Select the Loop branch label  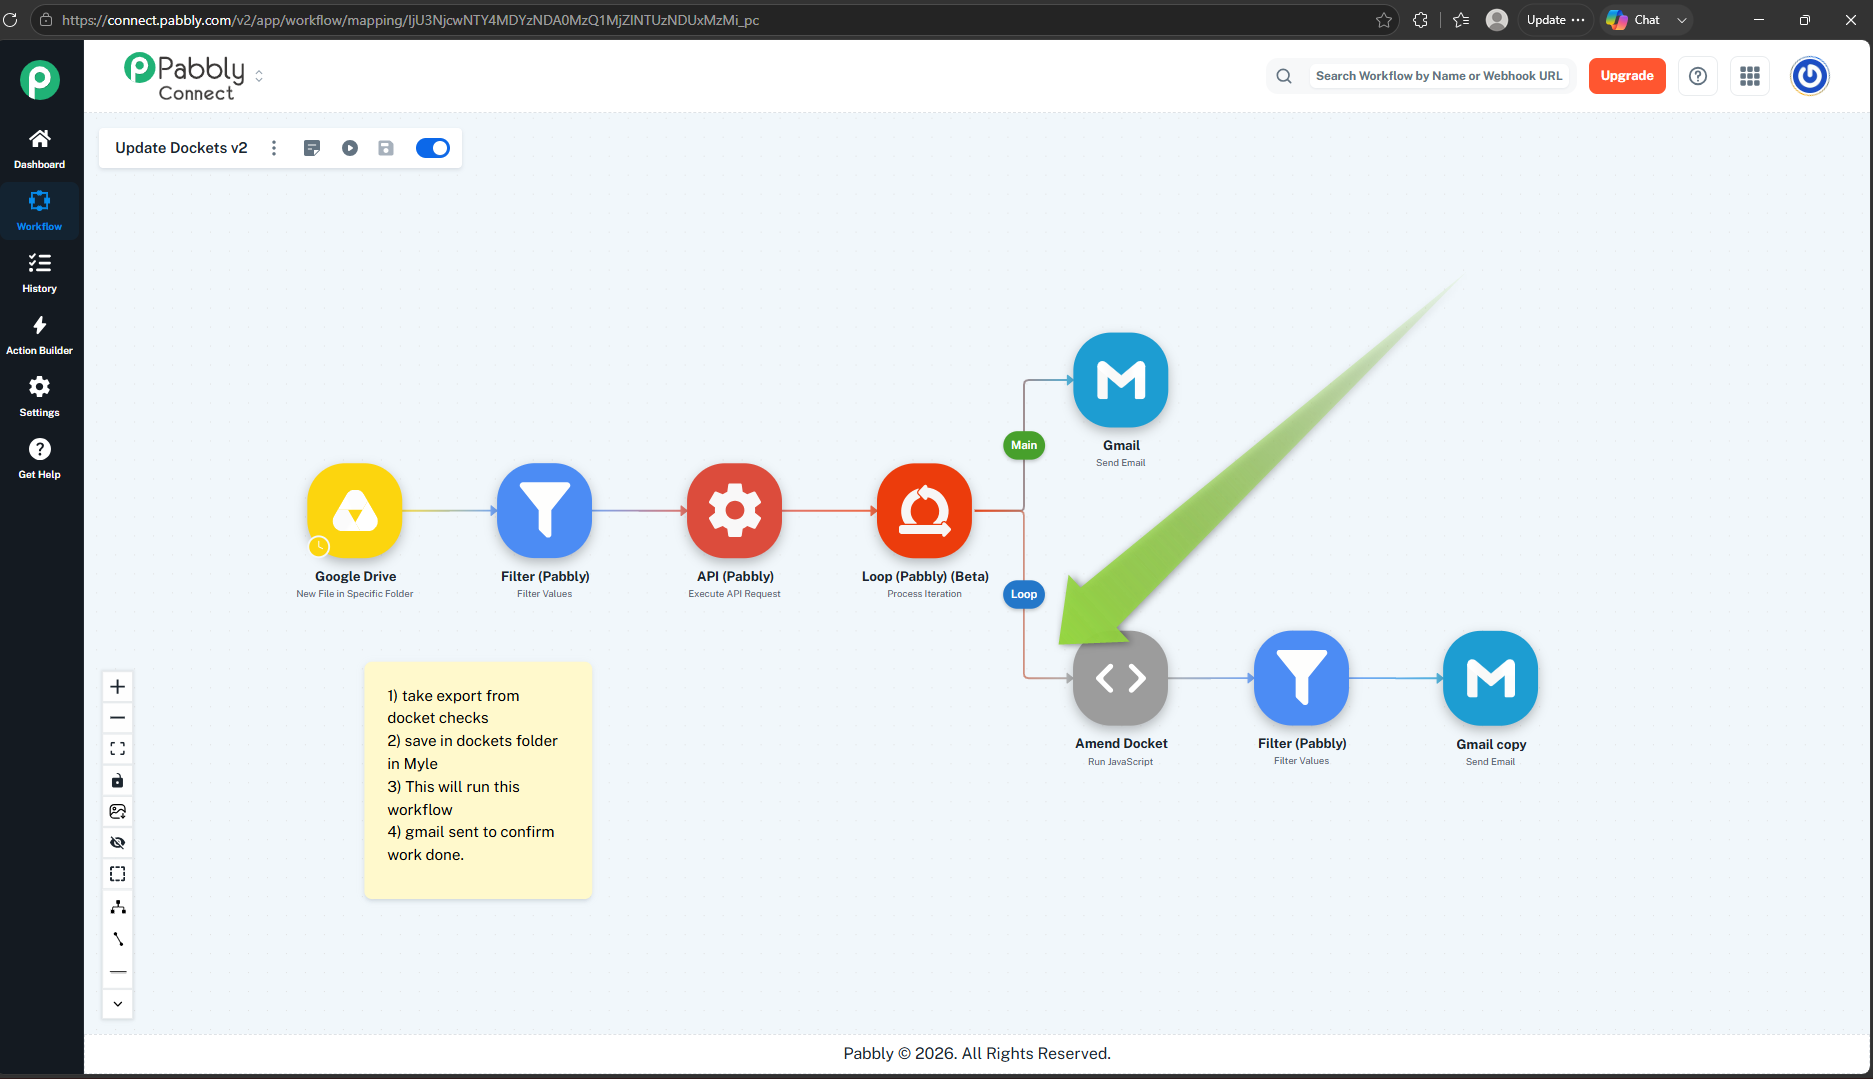pos(1024,594)
